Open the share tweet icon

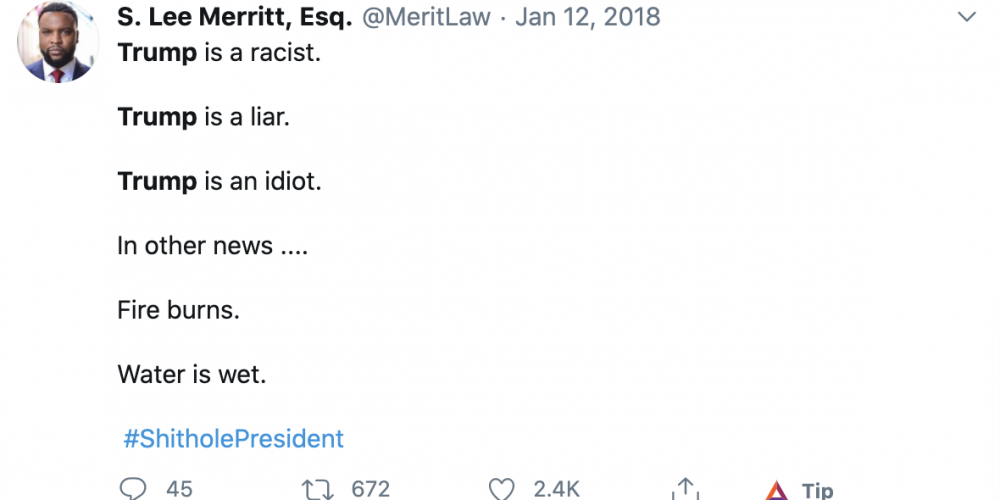pos(685,489)
